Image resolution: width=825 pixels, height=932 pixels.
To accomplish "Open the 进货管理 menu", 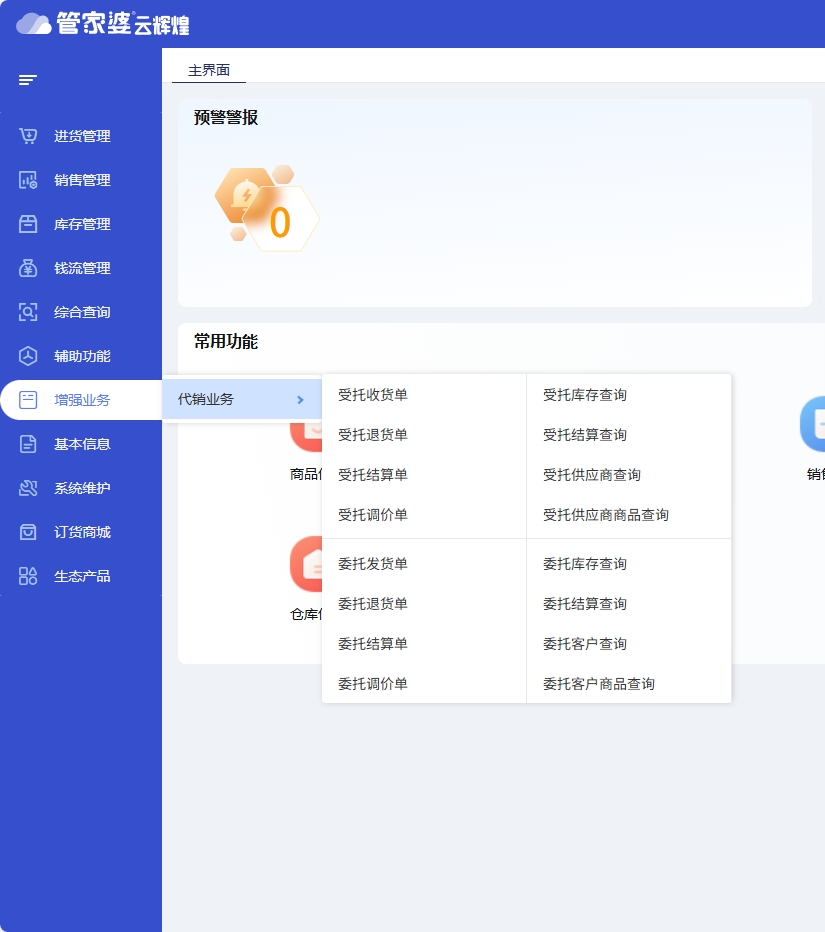I will pos(81,136).
